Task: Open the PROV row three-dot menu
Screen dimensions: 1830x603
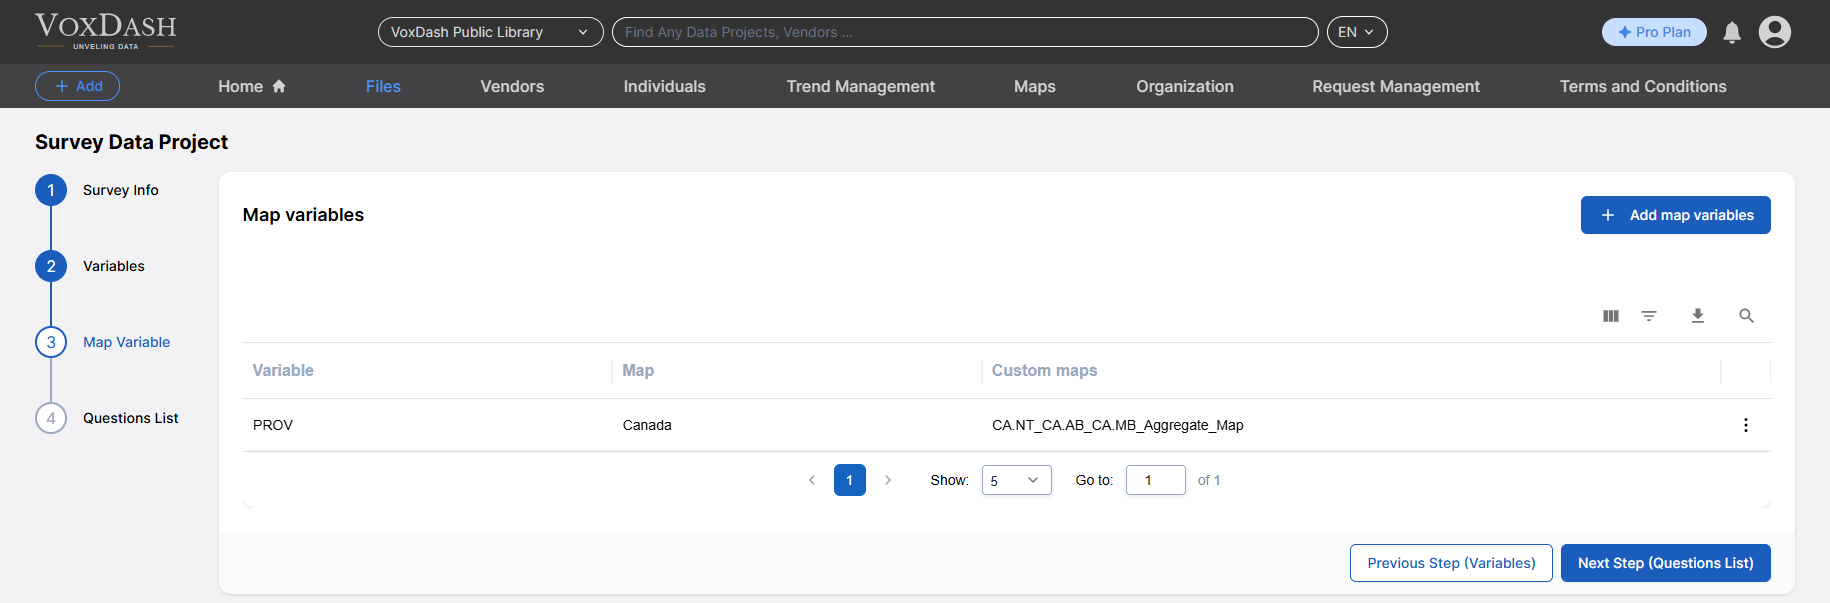Action: pyautogui.click(x=1746, y=425)
